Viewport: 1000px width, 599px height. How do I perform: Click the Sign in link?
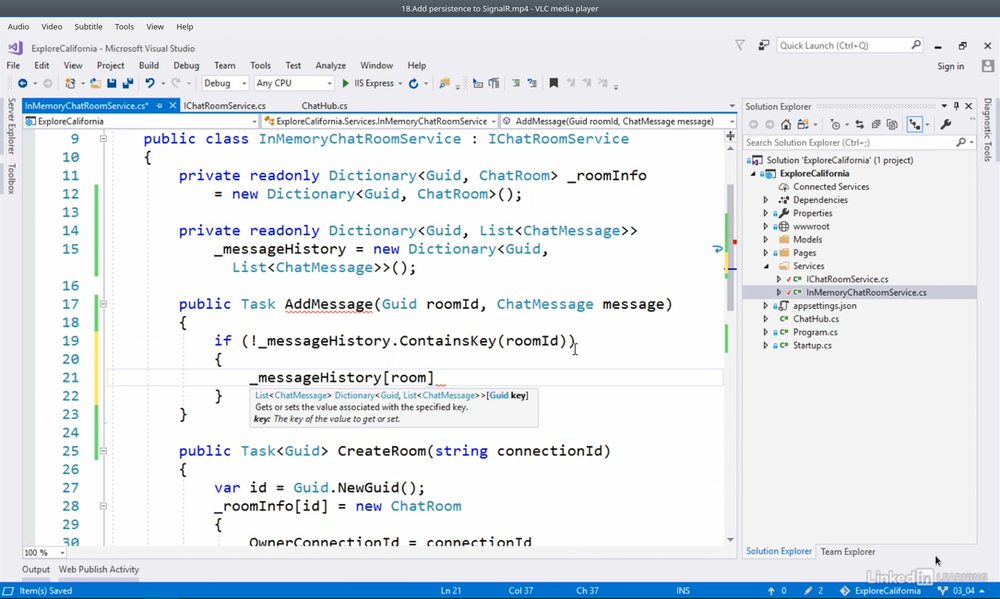point(950,66)
